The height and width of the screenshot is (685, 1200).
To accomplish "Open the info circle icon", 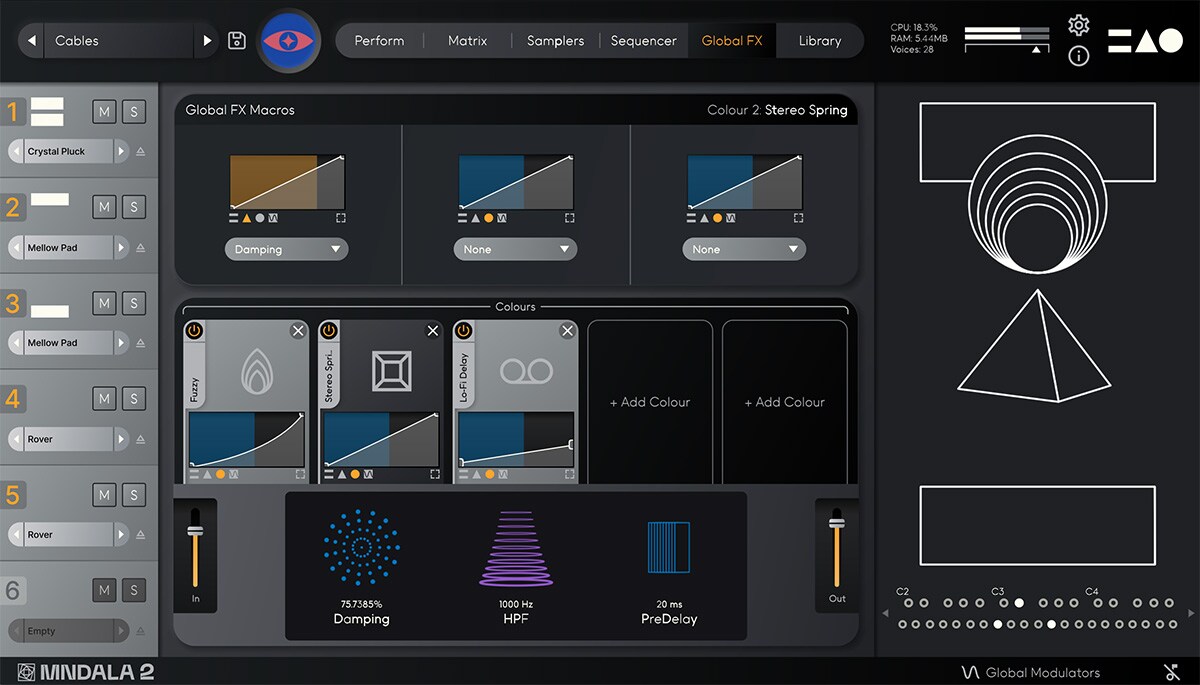I will pos(1078,56).
